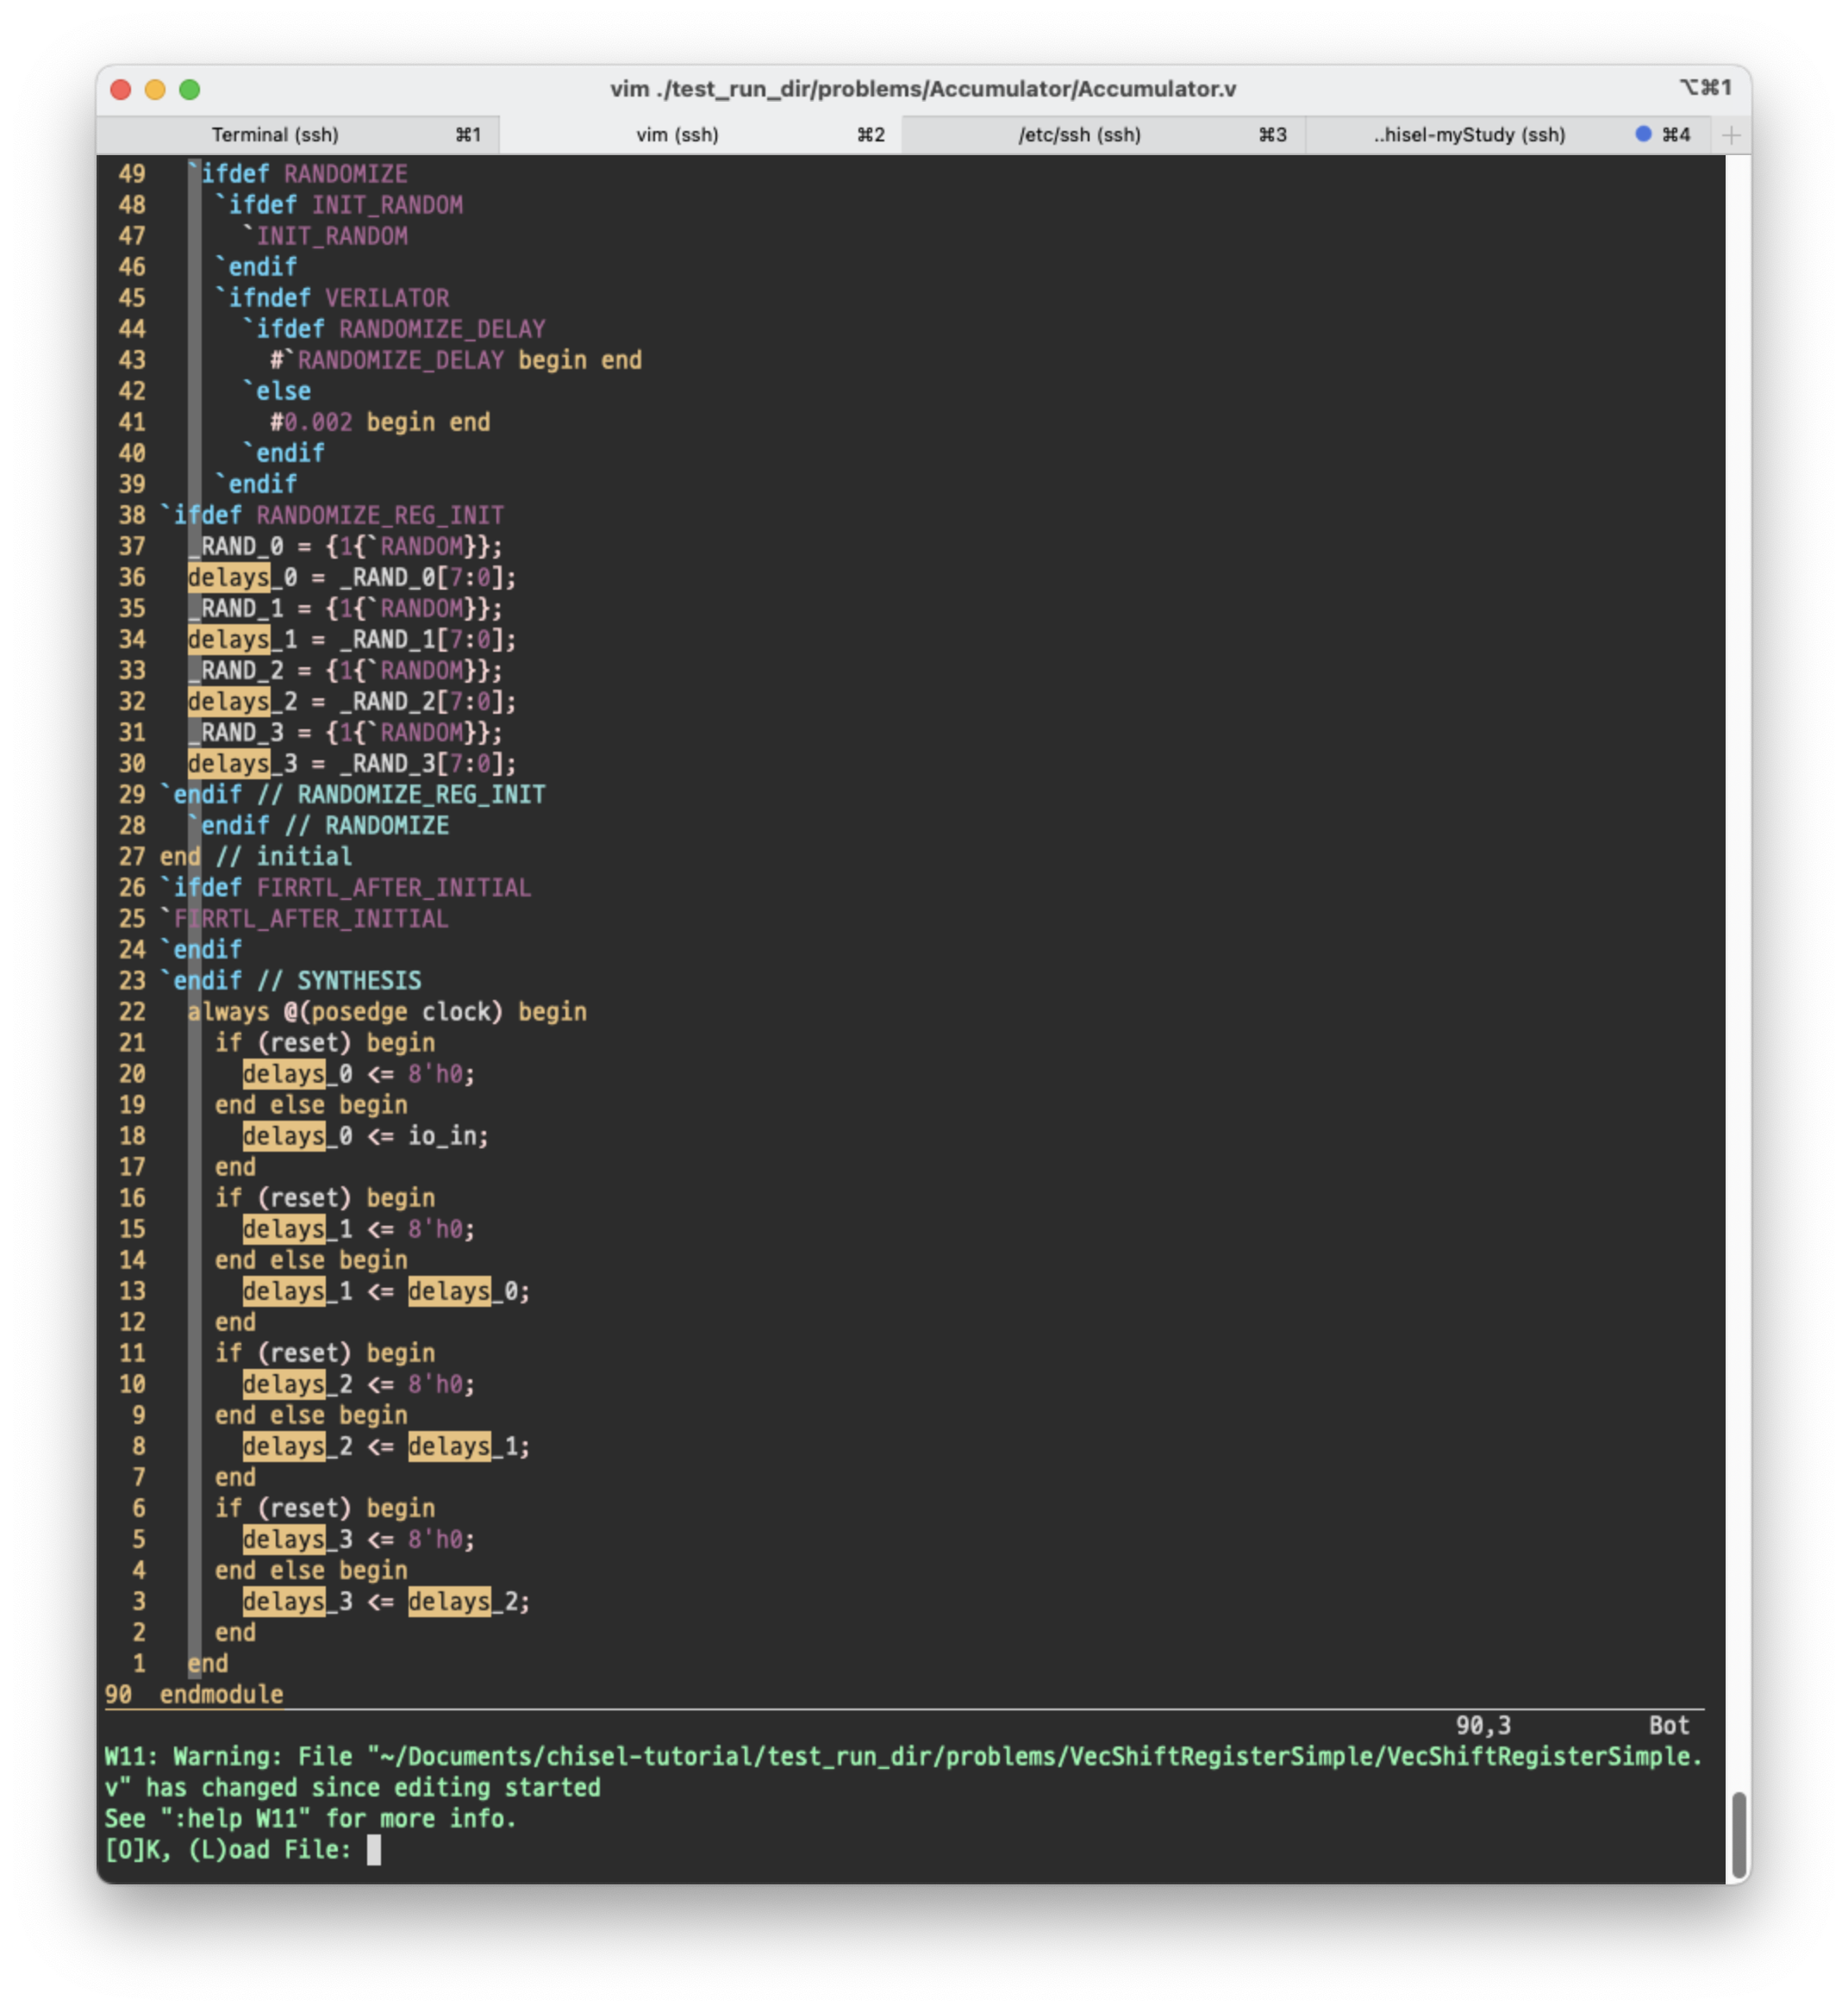Click 'always @(posedge clock) begin' line
This screenshot has height=2012, width=1848.
[387, 1012]
